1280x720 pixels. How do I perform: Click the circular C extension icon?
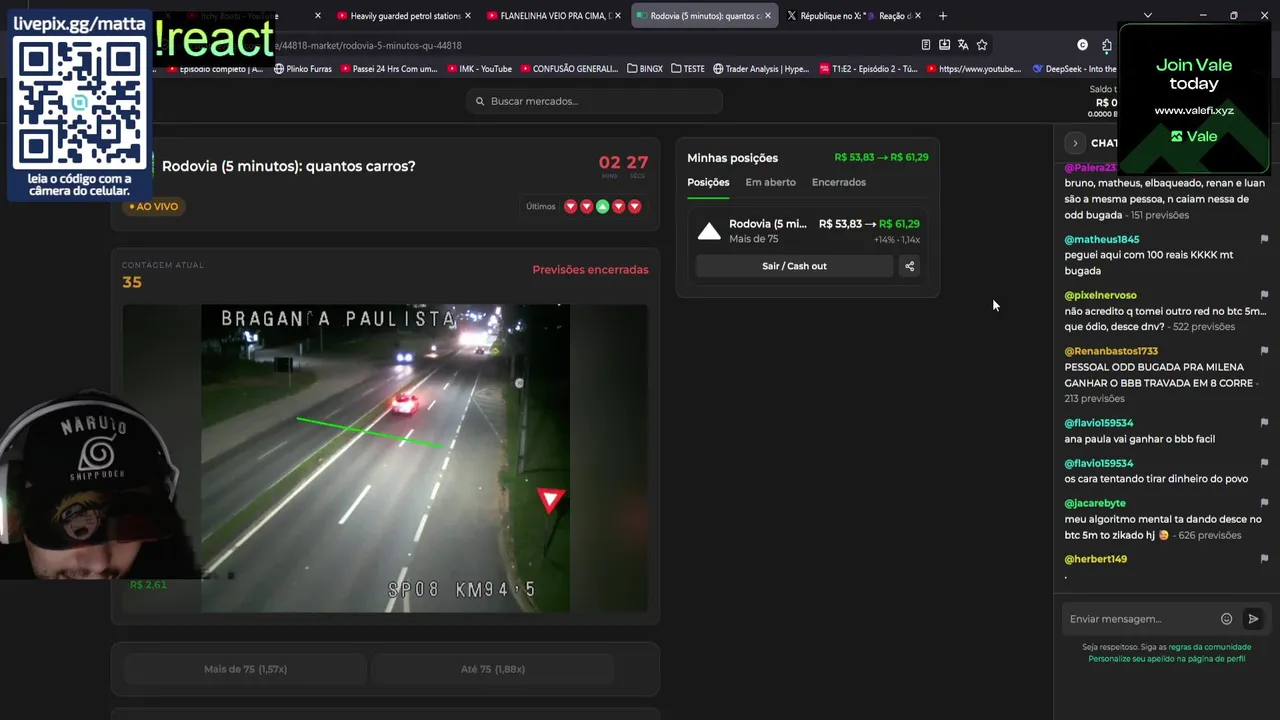point(1082,45)
